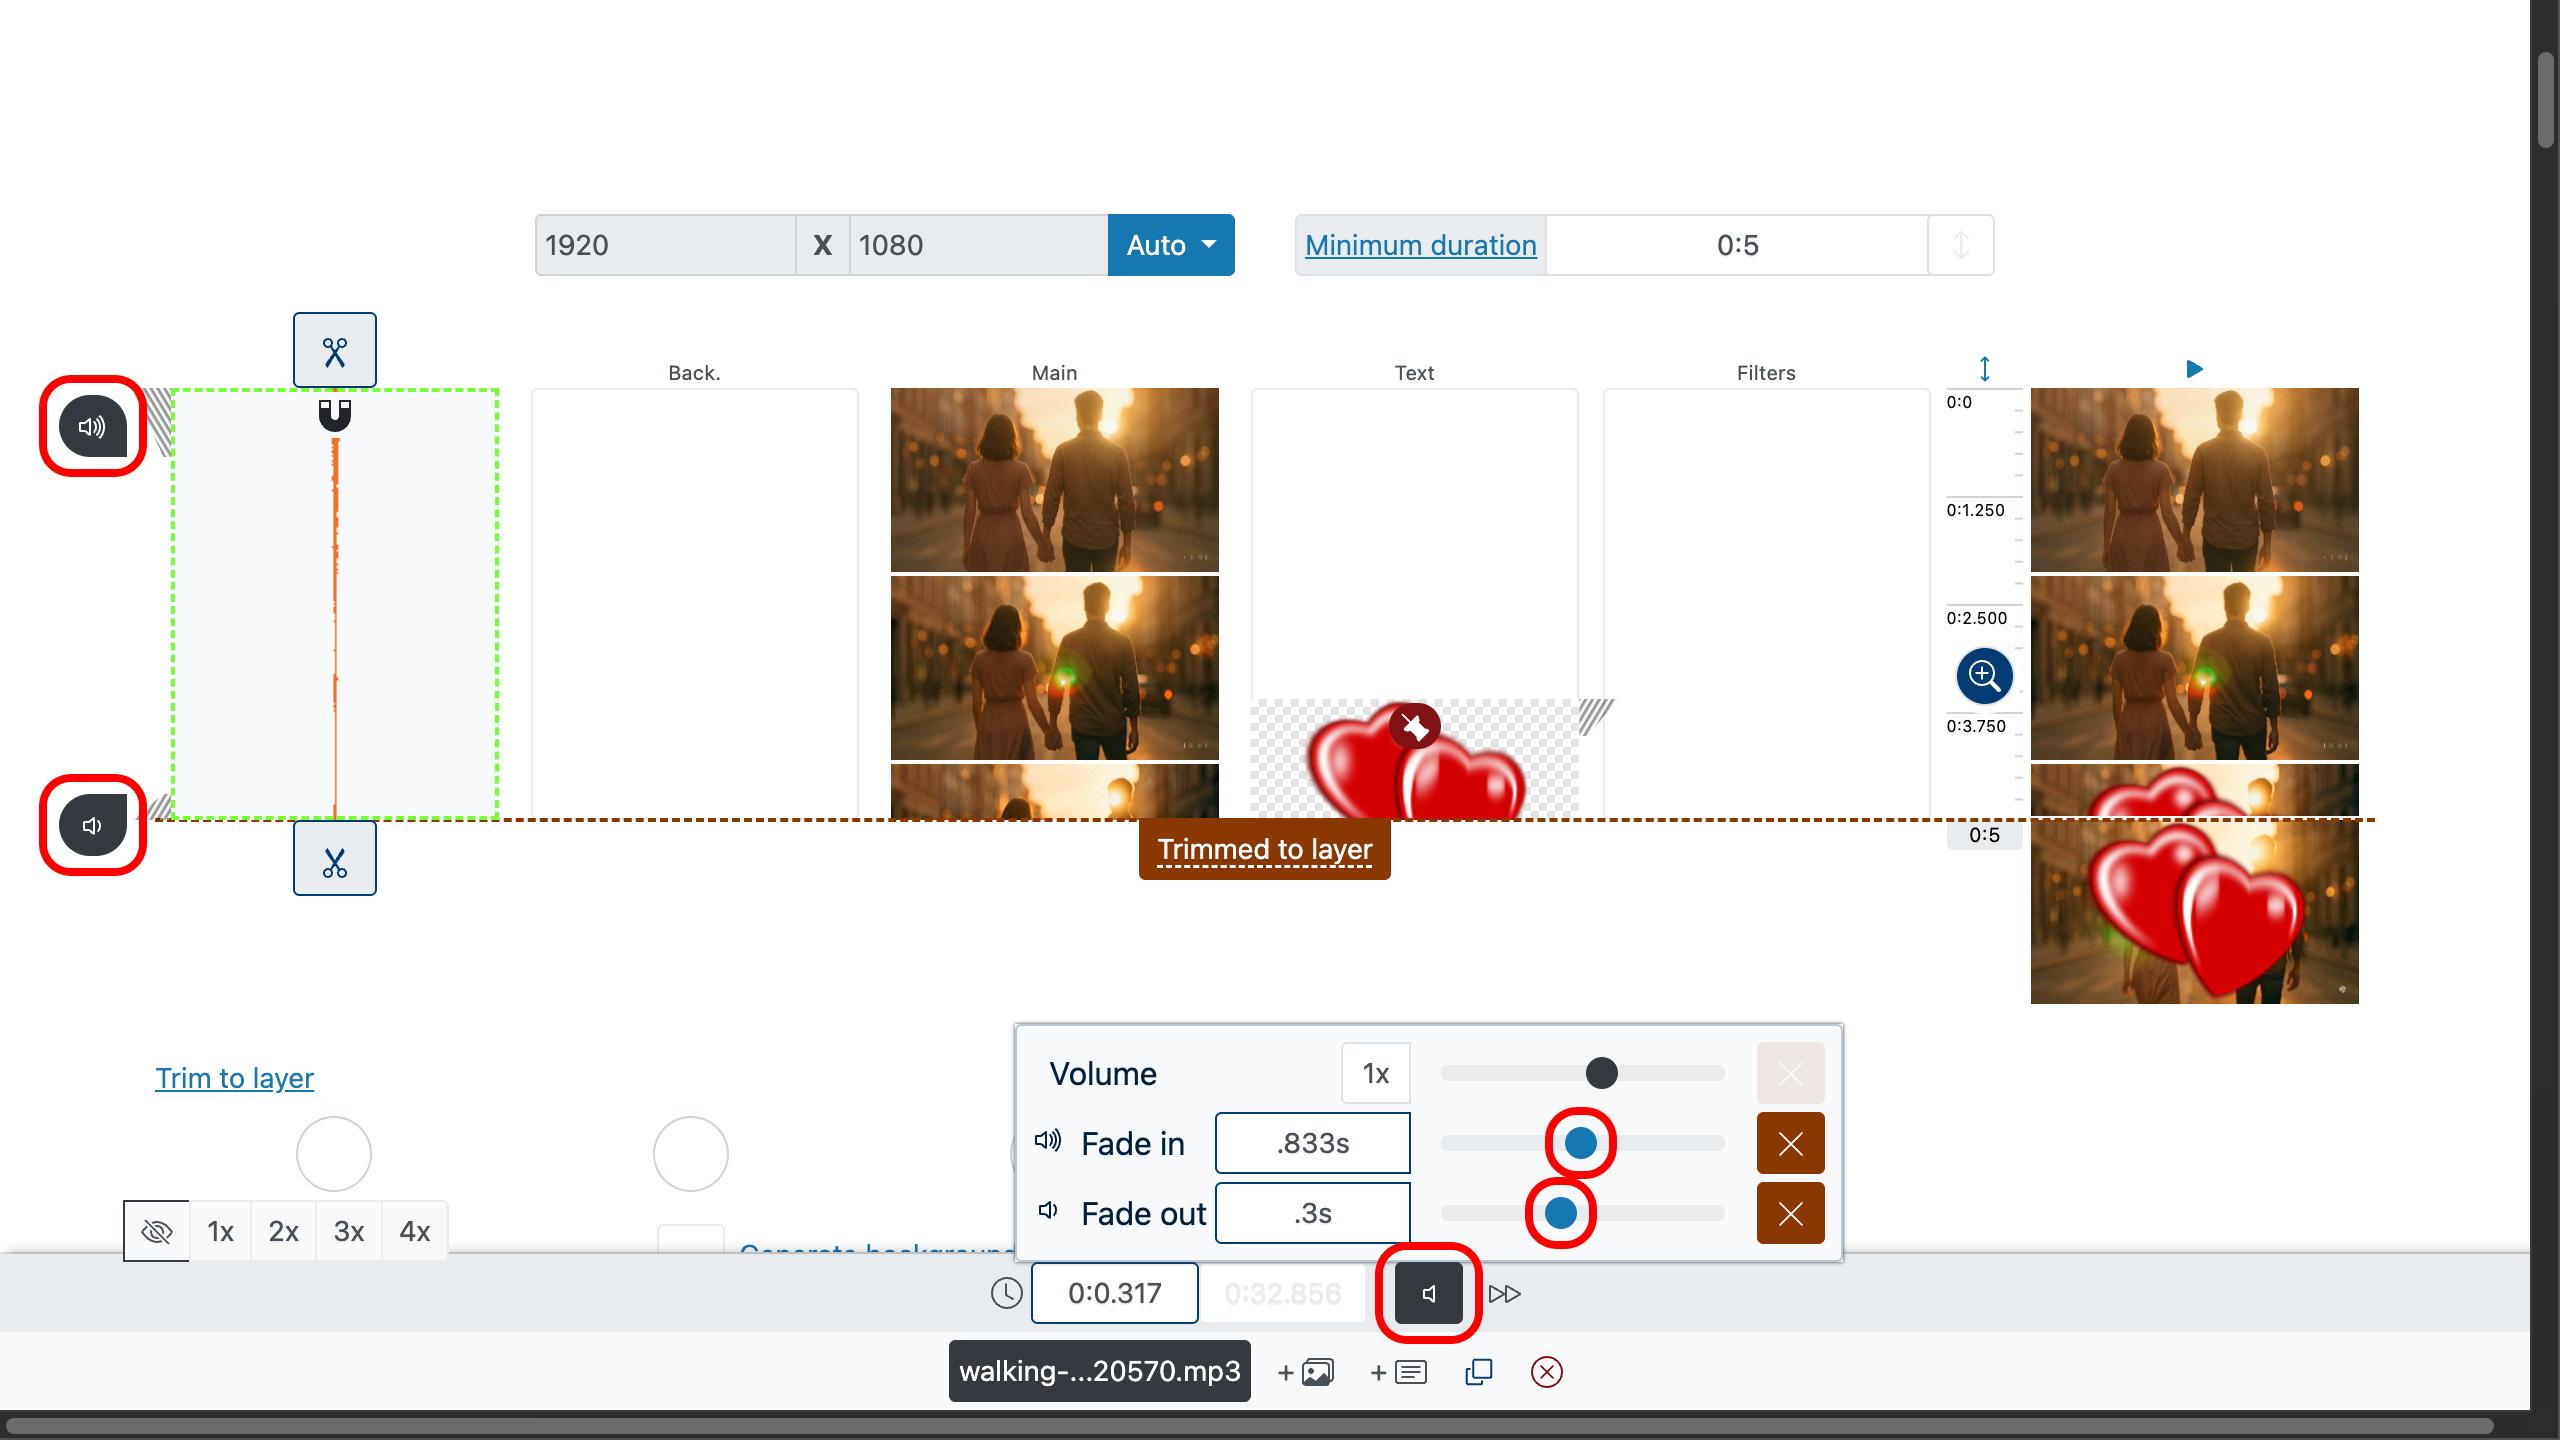Select the 4x playback speed tab
Viewport: 2560px width, 1440px height.
click(414, 1231)
